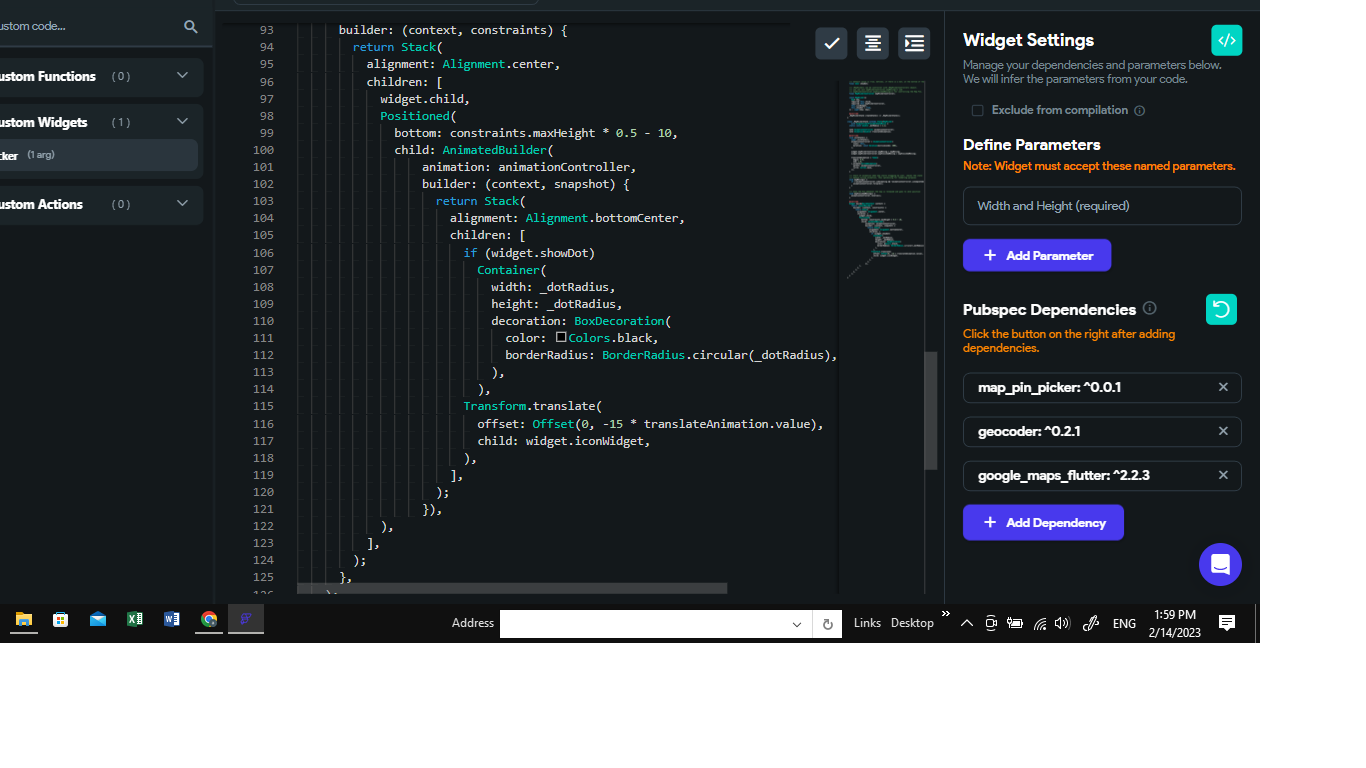Click the auto-indent icon in the editor toolbar
This screenshot has height=768, width=1366.
(913, 43)
